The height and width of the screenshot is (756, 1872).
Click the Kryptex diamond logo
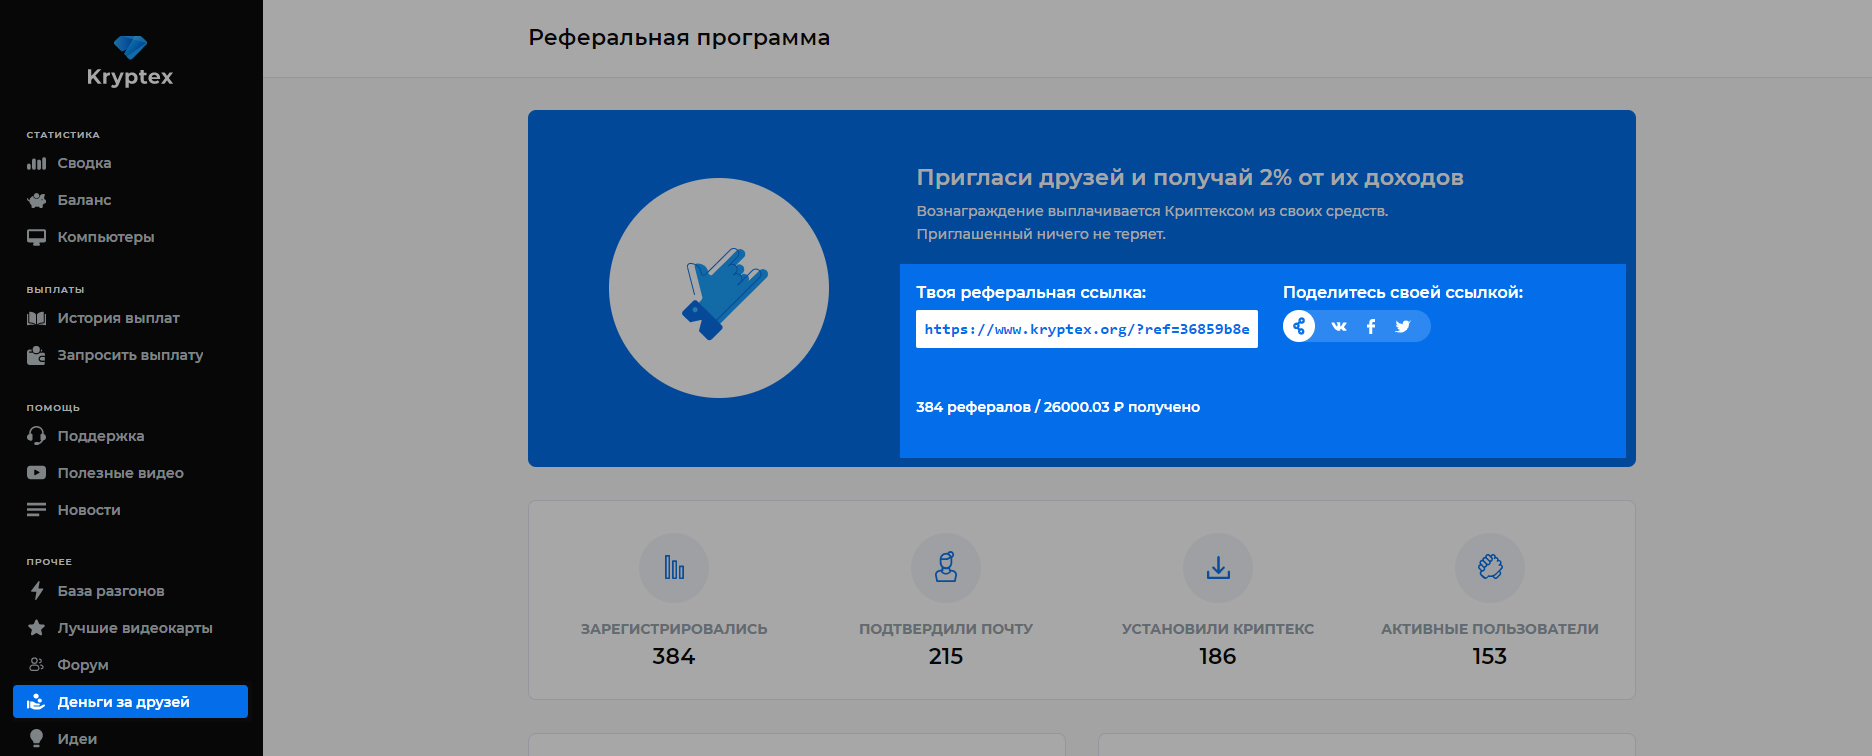[130, 46]
